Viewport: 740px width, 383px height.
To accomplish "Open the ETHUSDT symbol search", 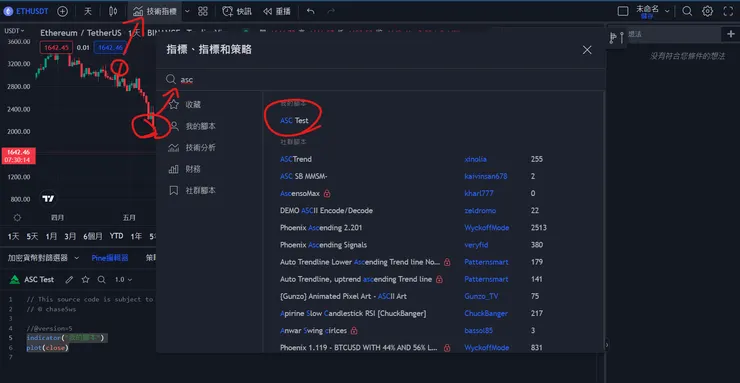I will tap(26, 11).
